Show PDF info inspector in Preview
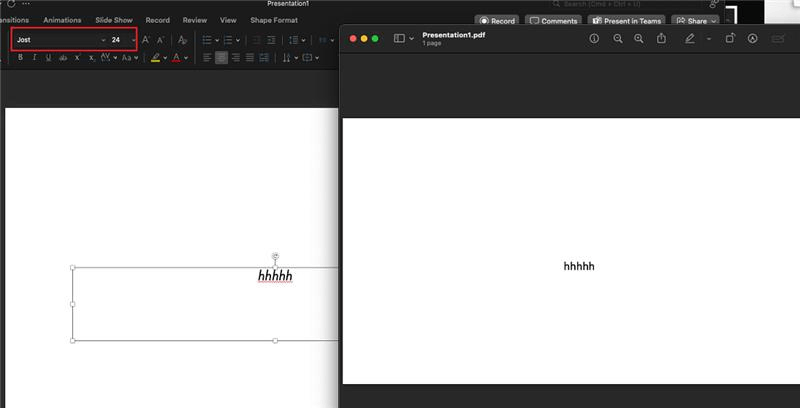The height and width of the screenshot is (408, 800). pos(594,39)
